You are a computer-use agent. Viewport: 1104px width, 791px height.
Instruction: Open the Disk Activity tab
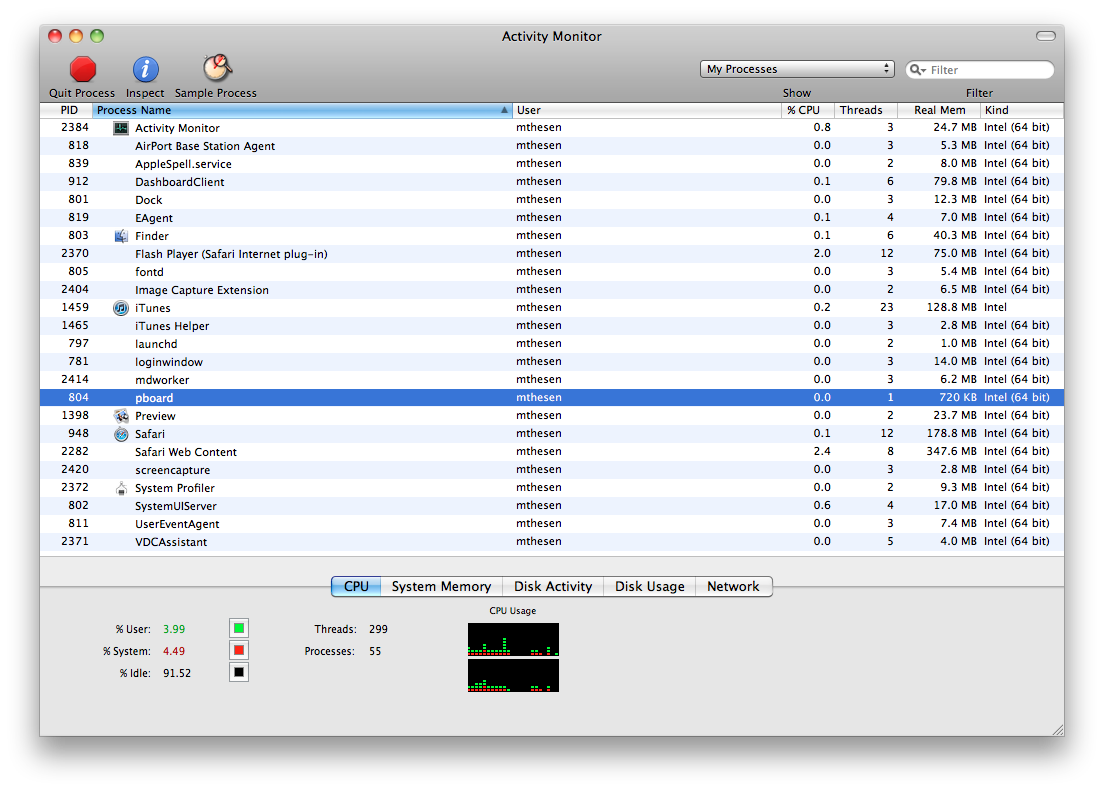coord(553,586)
